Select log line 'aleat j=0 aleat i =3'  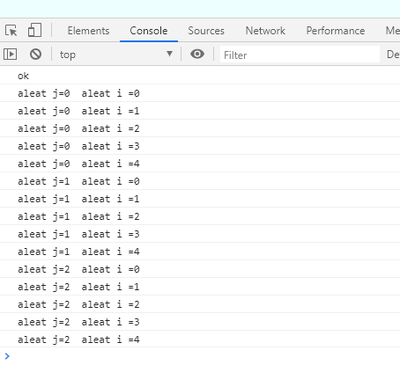[200, 146]
